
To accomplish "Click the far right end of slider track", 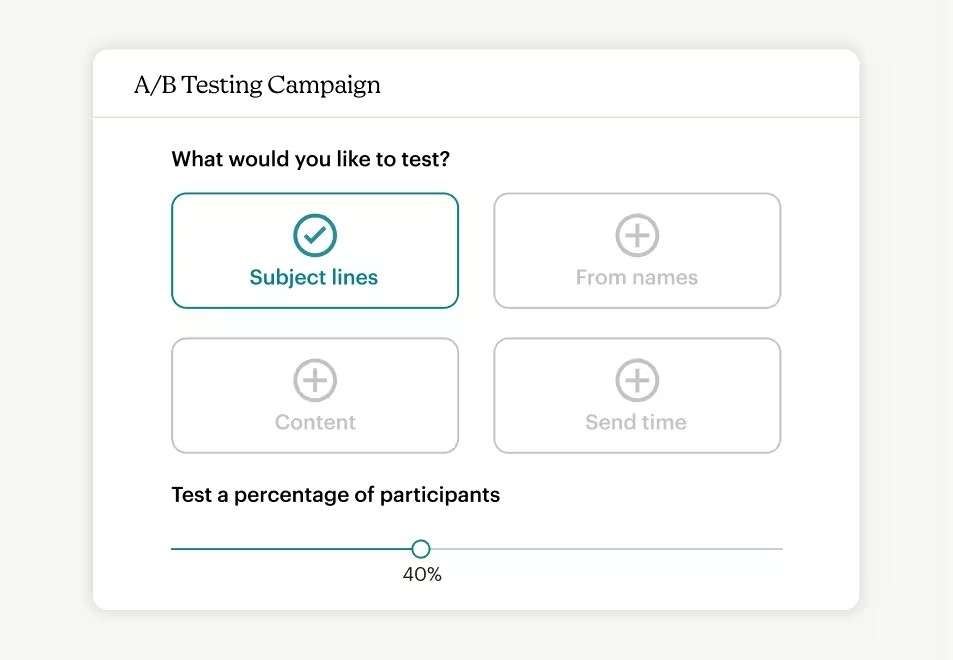I will (780, 549).
